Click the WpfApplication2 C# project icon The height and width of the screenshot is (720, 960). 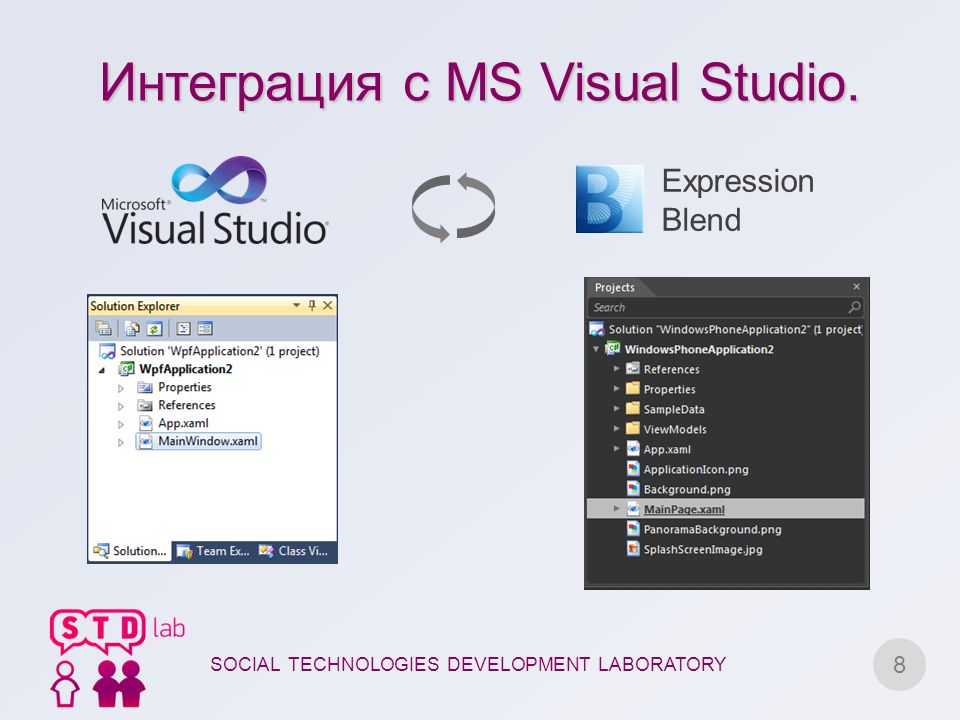click(126, 369)
